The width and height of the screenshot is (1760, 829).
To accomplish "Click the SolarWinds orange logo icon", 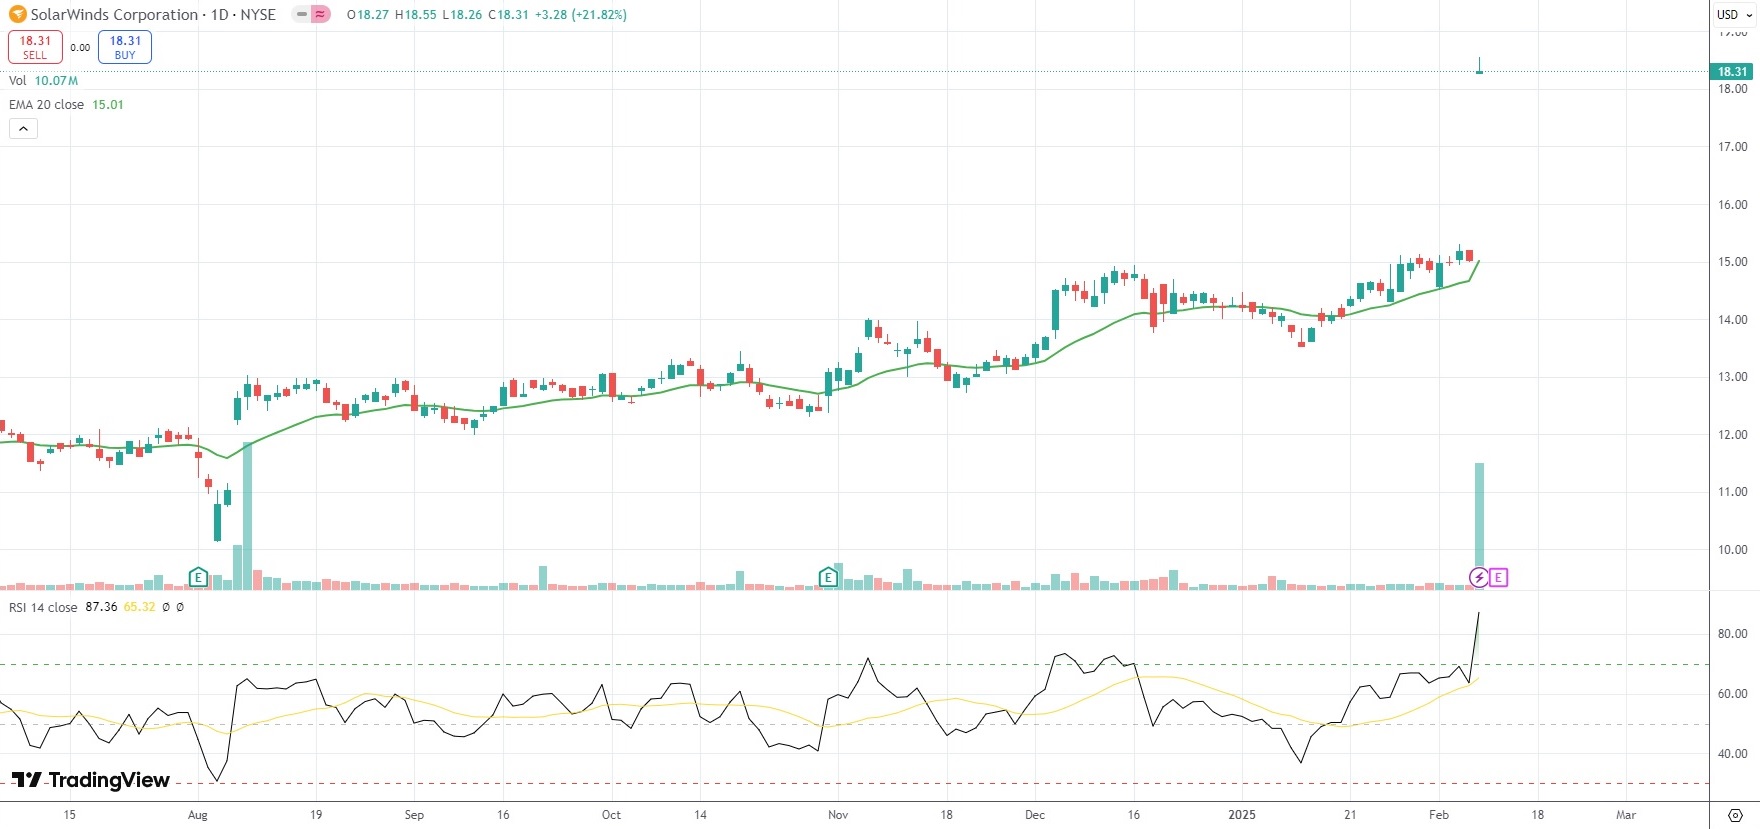I will 17,14.
